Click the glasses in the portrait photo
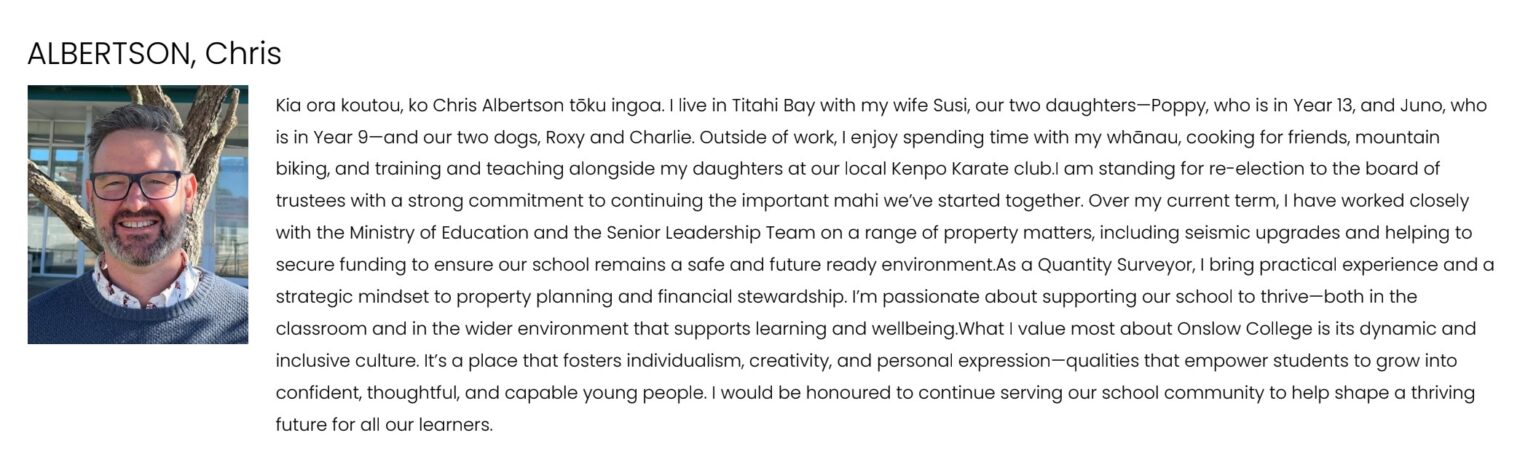1536x454 pixels. click(136, 185)
